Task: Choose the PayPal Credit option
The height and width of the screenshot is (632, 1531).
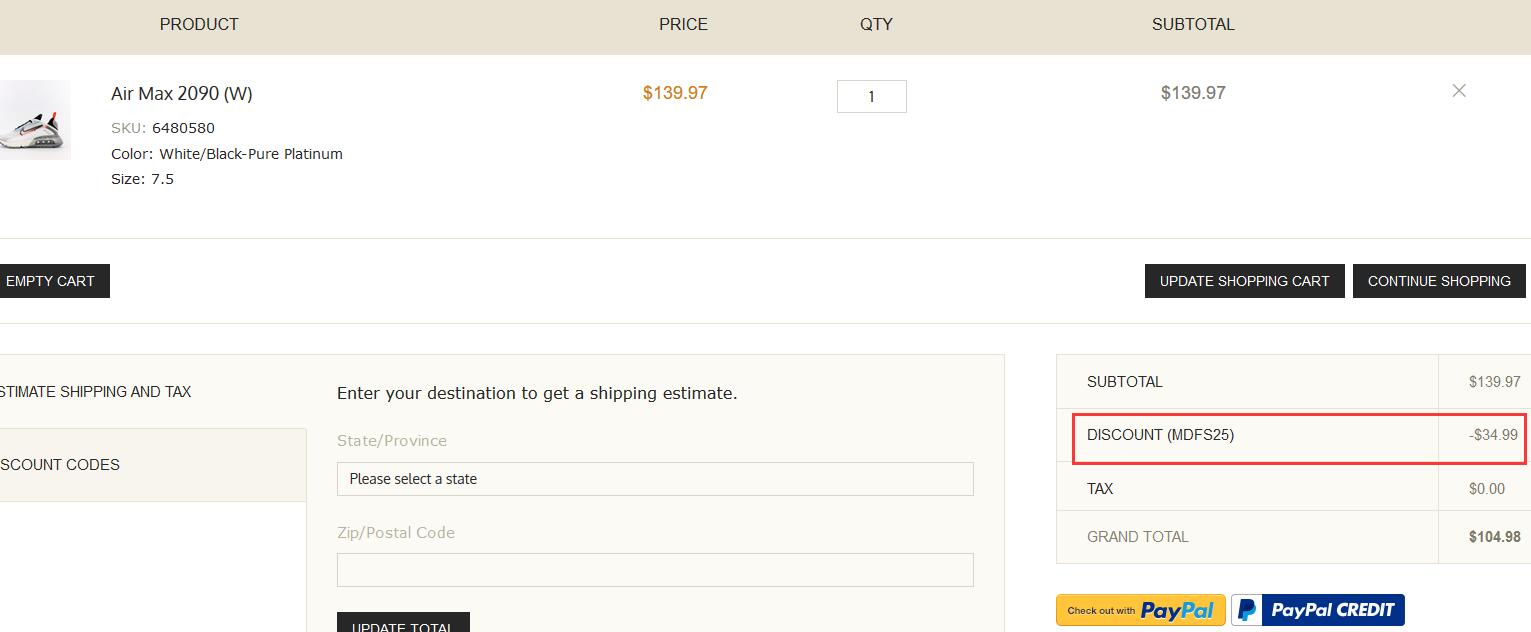Action: pos(1318,610)
